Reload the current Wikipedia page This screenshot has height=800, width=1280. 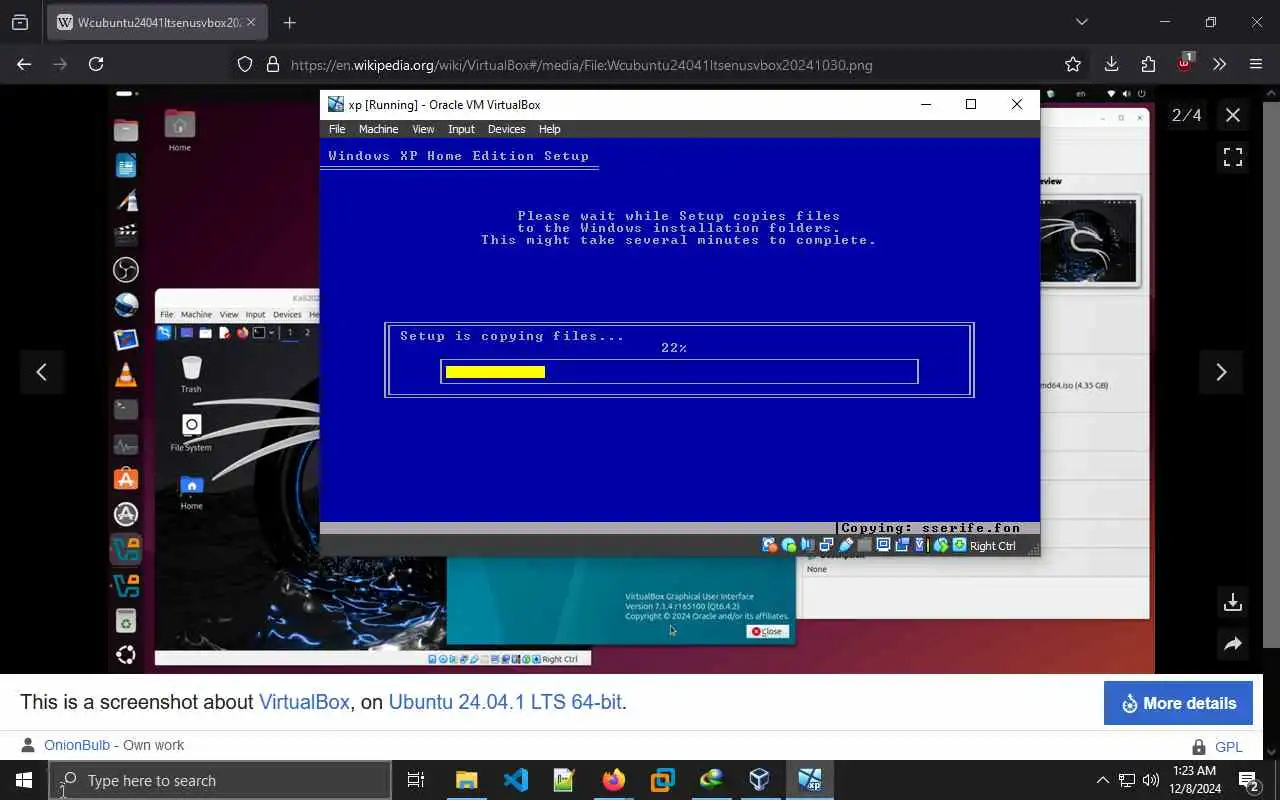(96, 64)
